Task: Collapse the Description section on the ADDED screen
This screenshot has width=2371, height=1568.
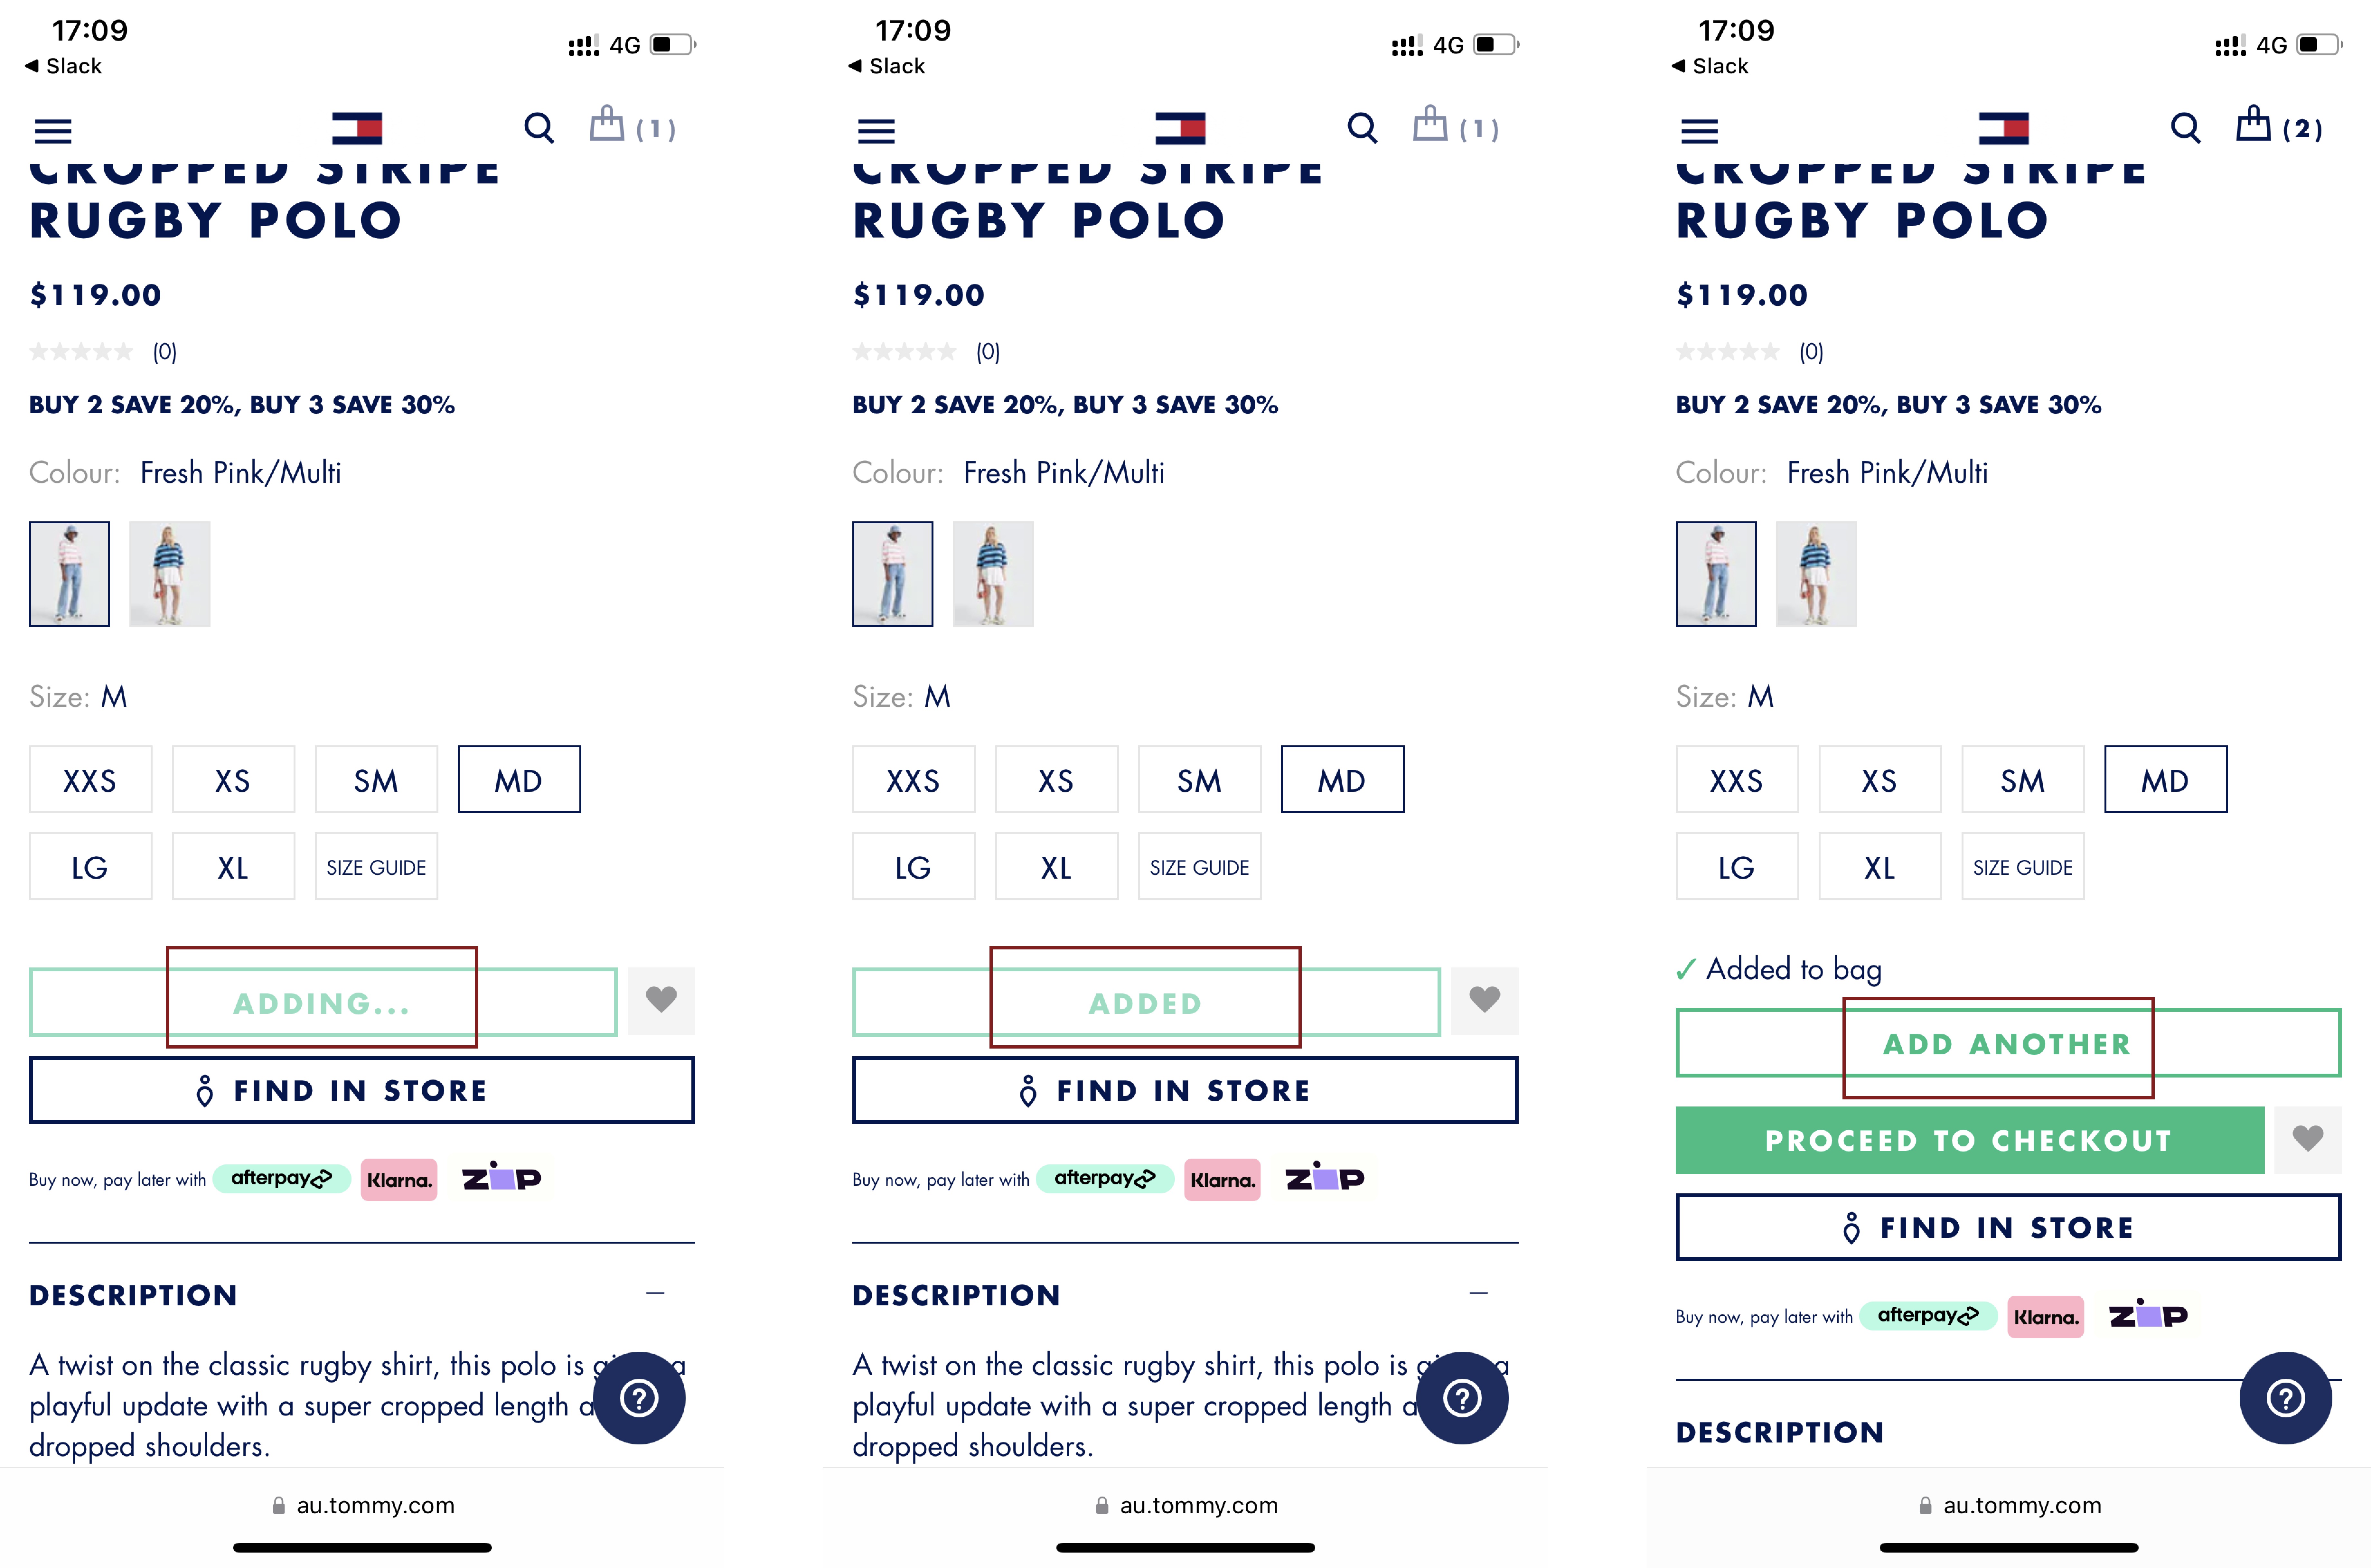Action: 1478,1293
